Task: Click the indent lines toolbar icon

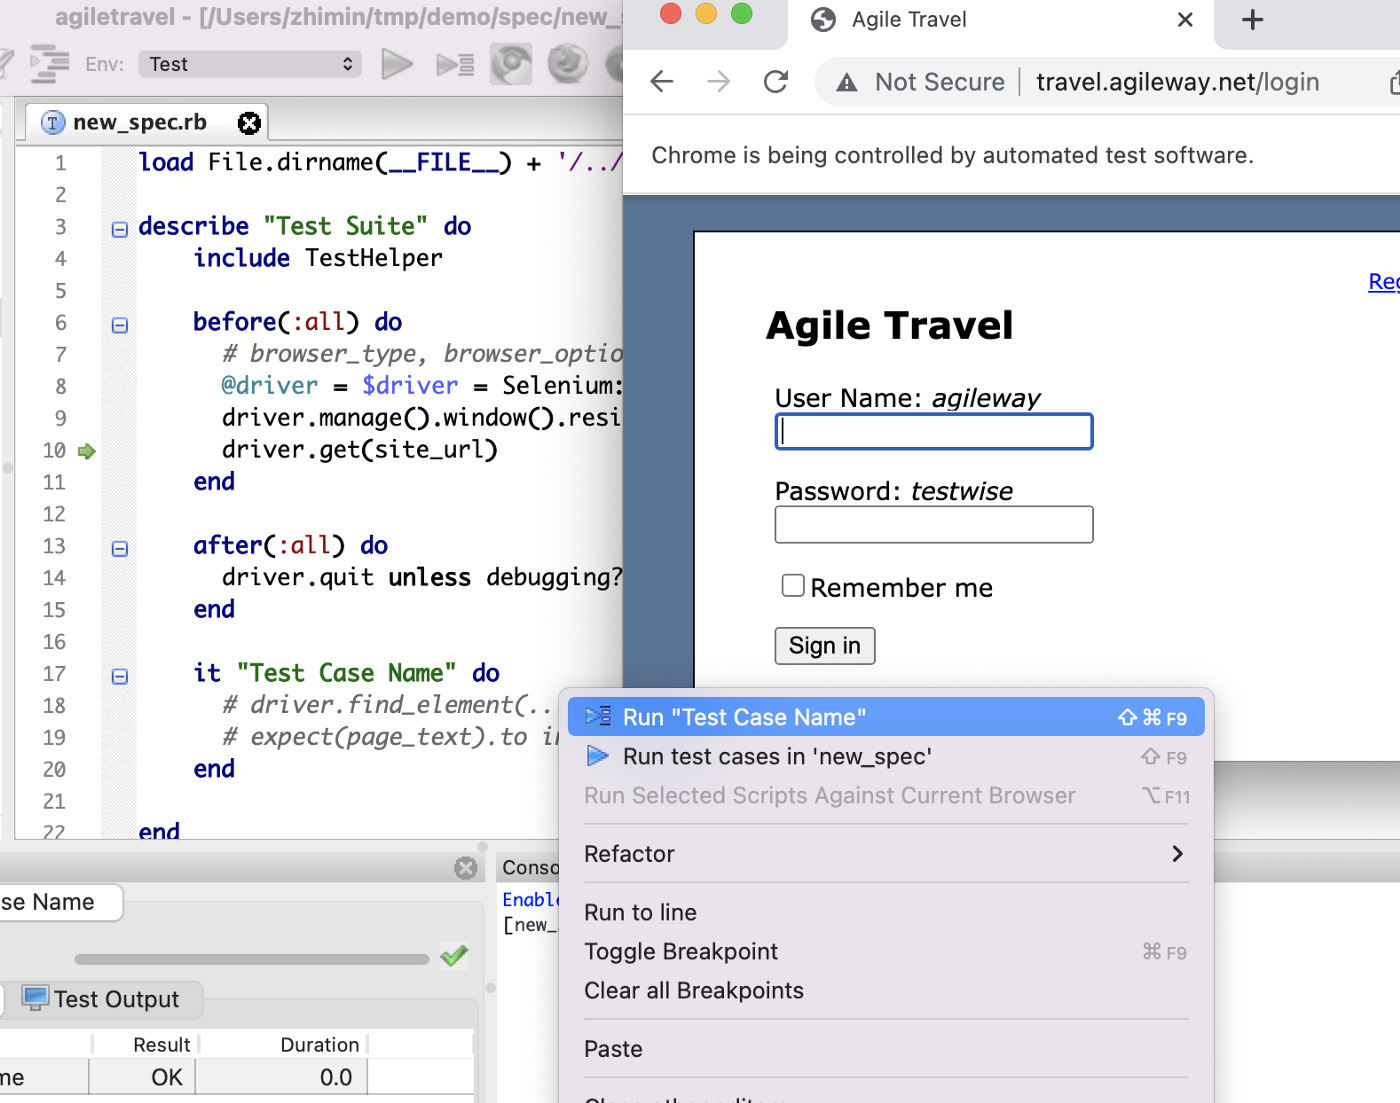Action: coord(49,64)
